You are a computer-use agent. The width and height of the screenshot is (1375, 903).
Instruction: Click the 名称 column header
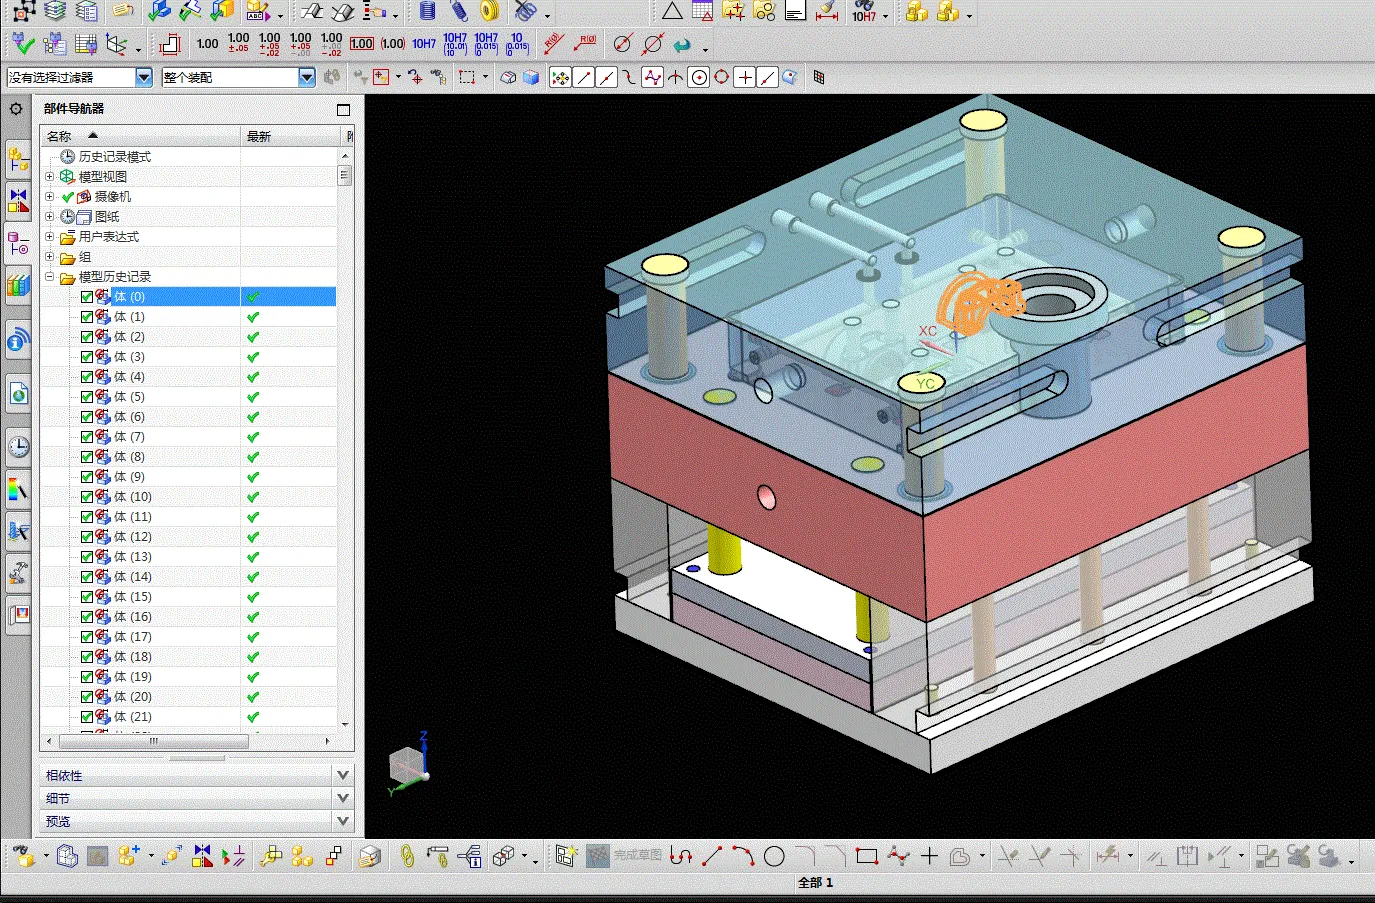click(60, 136)
